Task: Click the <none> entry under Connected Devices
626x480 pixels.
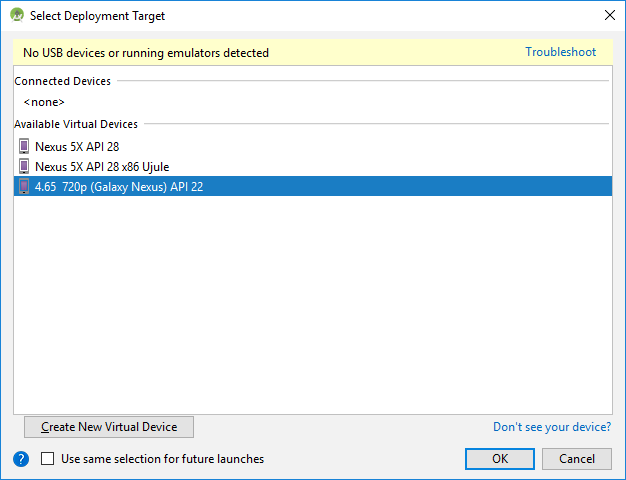Action: tap(44, 102)
